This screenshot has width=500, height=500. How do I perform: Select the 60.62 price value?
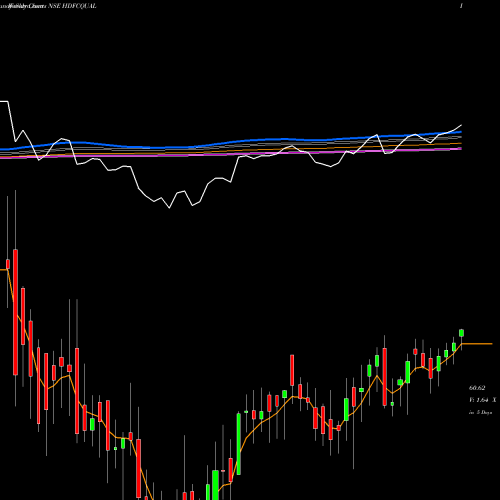click(x=477, y=388)
